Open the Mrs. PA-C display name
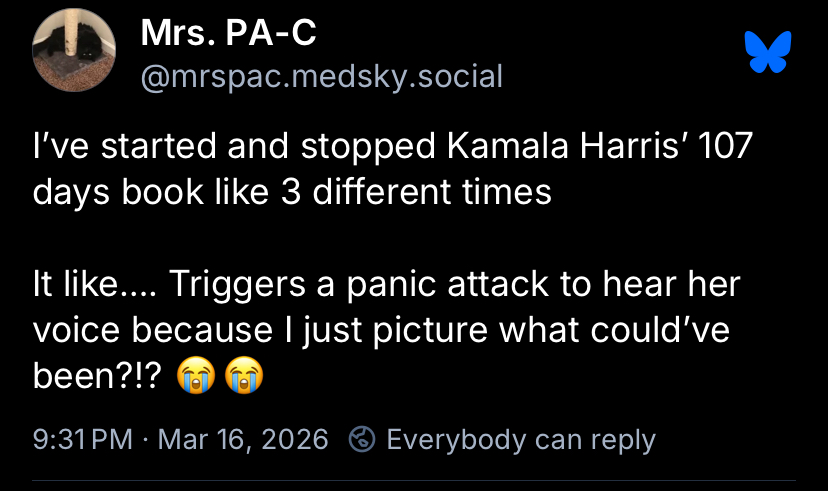Viewport: 828px width, 491px height. coord(229,34)
